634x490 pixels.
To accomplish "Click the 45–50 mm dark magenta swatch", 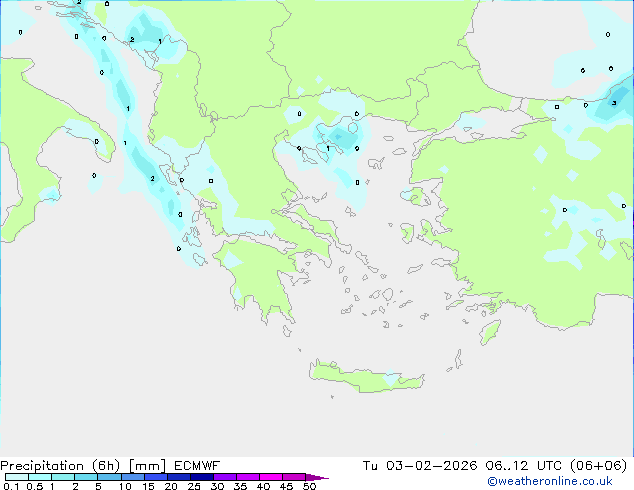I will coord(294,477).
